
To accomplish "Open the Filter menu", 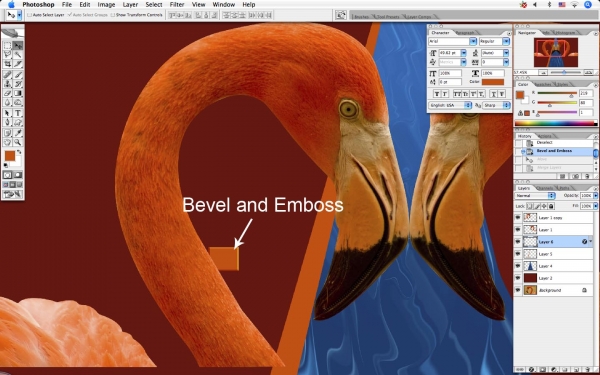I will pyautogui.click(x=176, y=5).
